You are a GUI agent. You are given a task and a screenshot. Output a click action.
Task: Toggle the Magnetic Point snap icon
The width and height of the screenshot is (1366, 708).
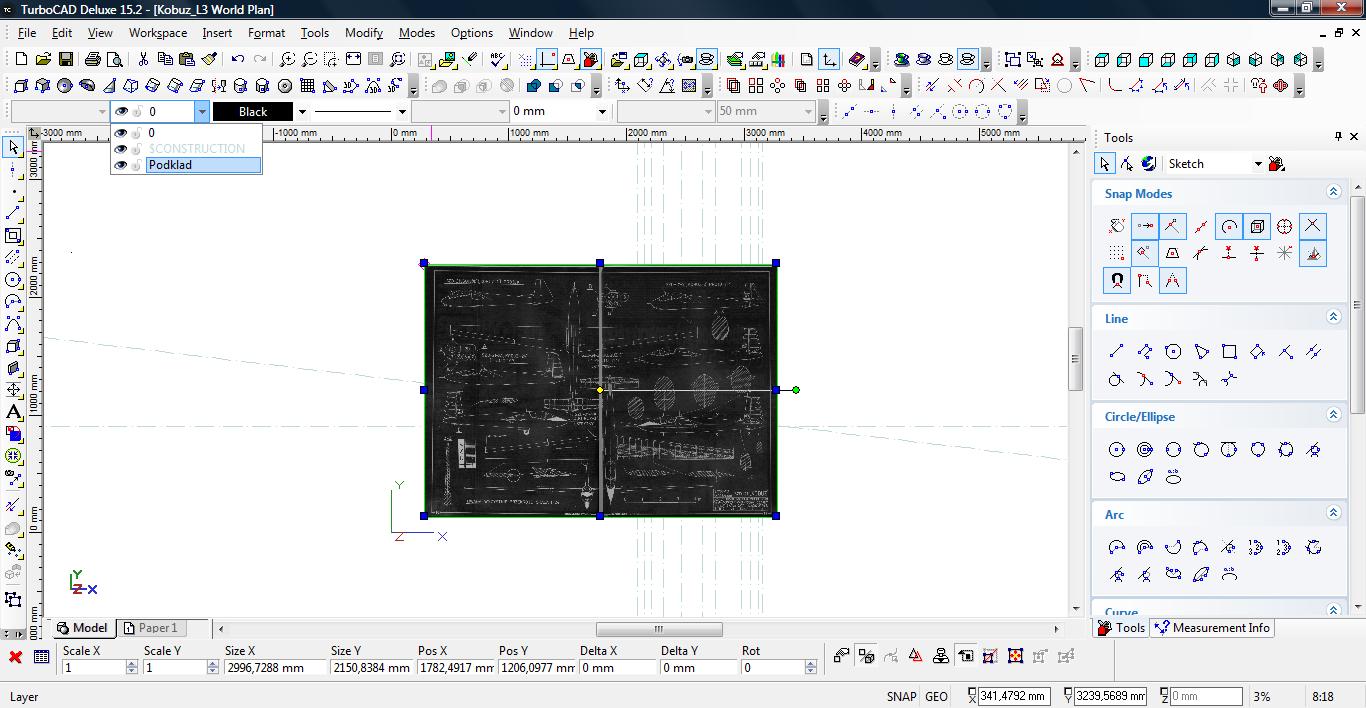point(1117,281)
